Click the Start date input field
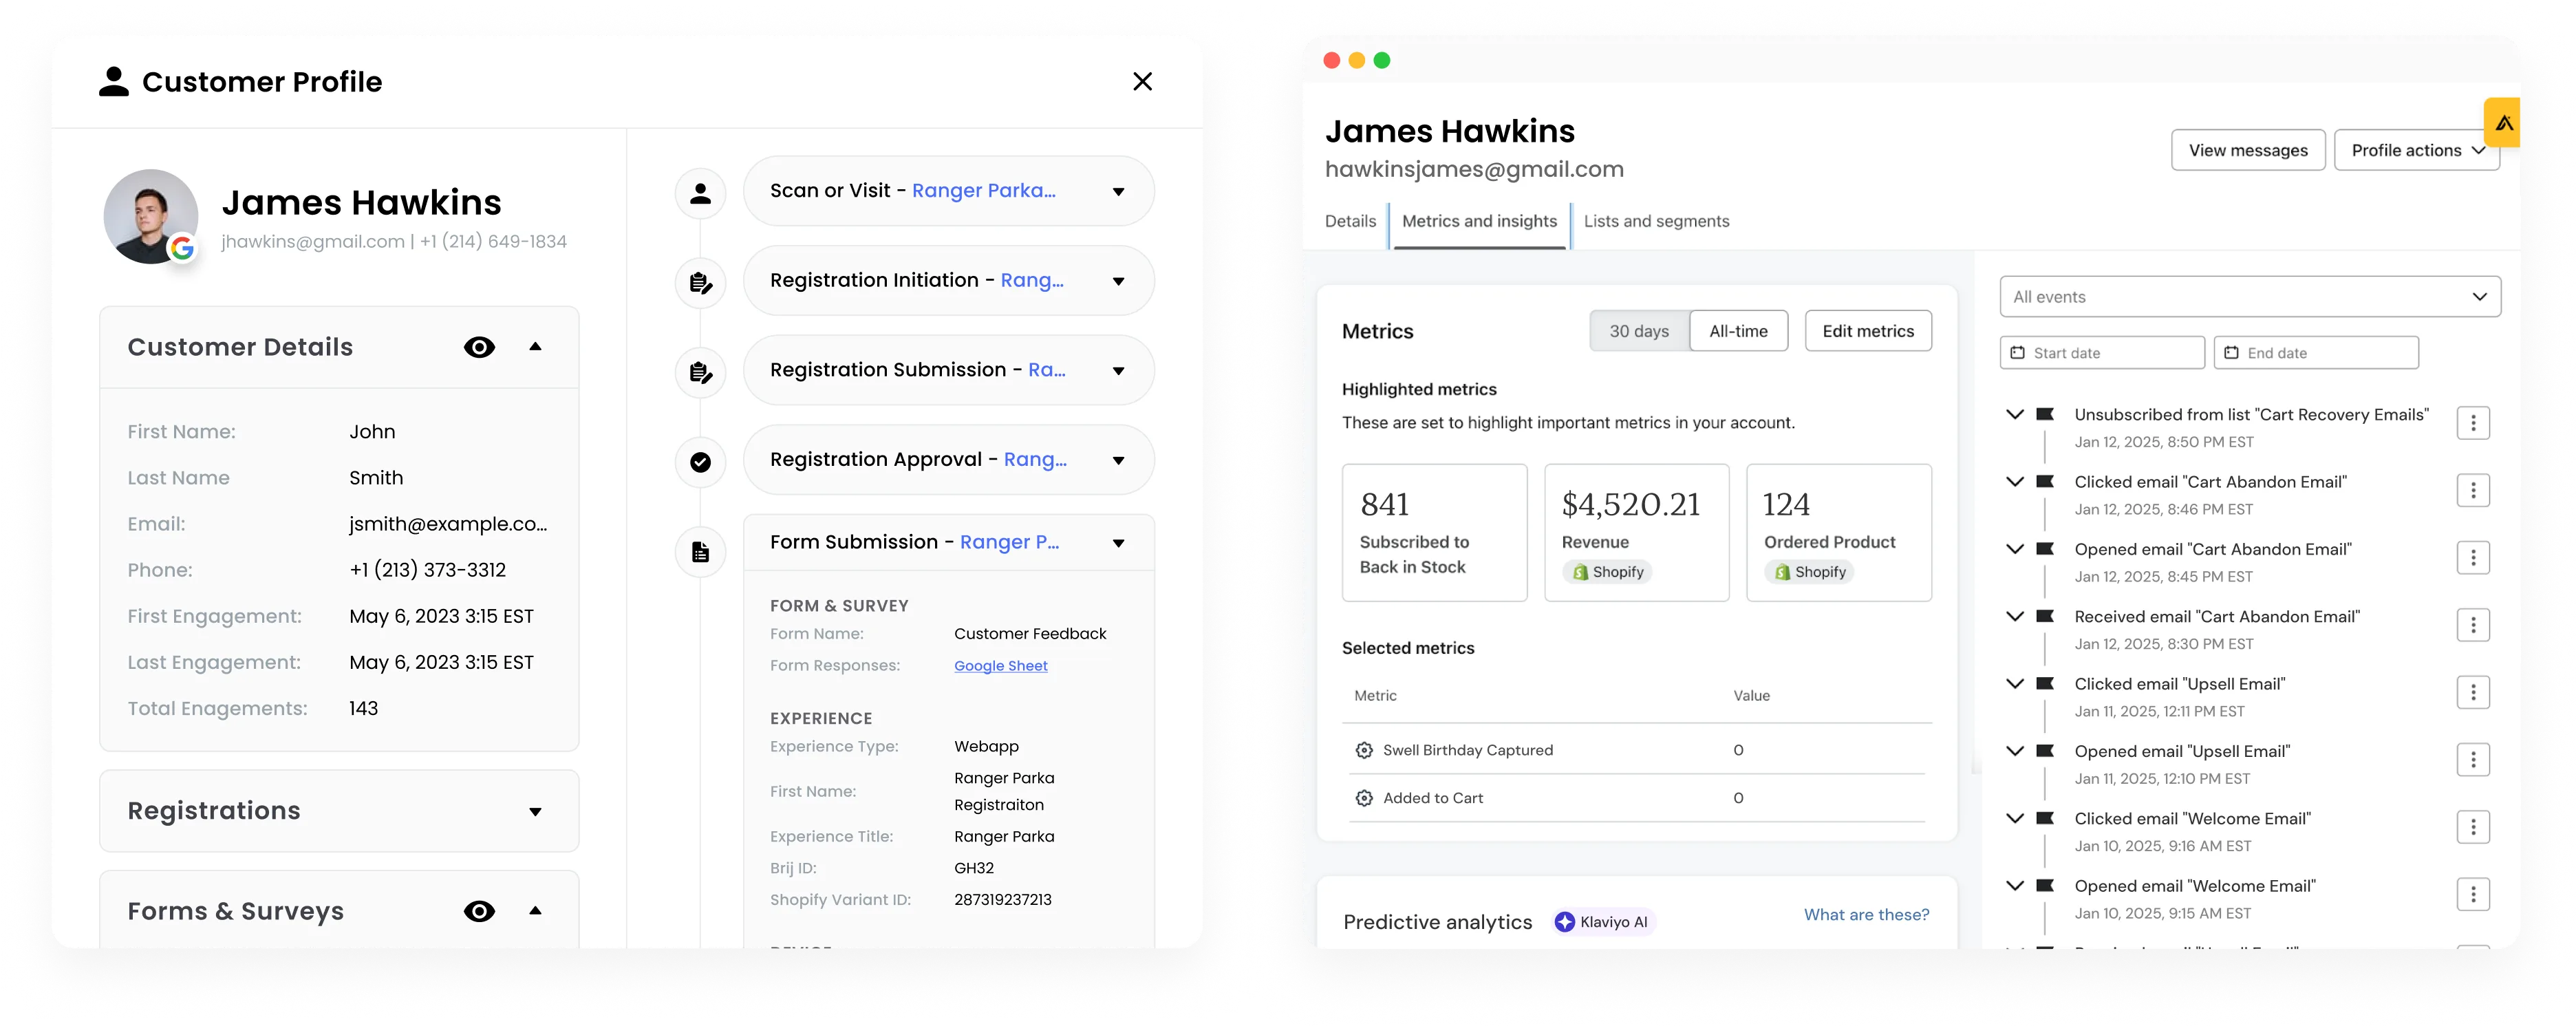 2101,353
